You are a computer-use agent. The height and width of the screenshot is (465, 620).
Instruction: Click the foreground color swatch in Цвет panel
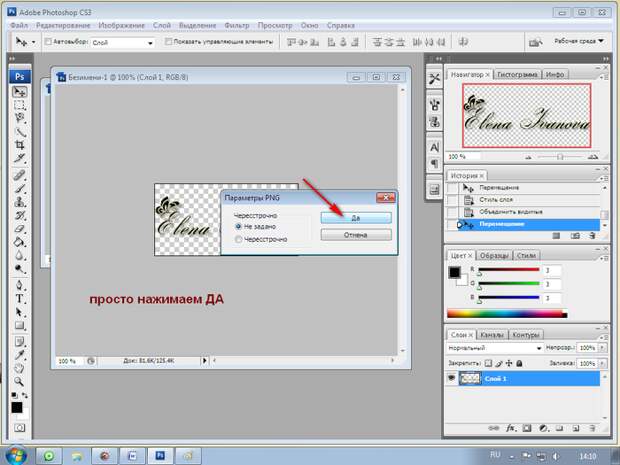tap(454, 272)
